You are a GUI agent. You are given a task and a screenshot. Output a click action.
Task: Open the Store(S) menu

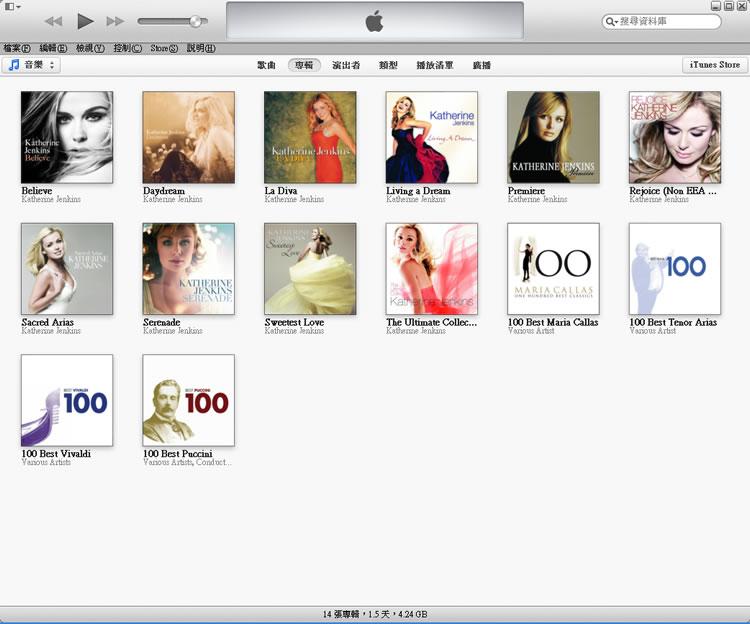pos(164,48)
